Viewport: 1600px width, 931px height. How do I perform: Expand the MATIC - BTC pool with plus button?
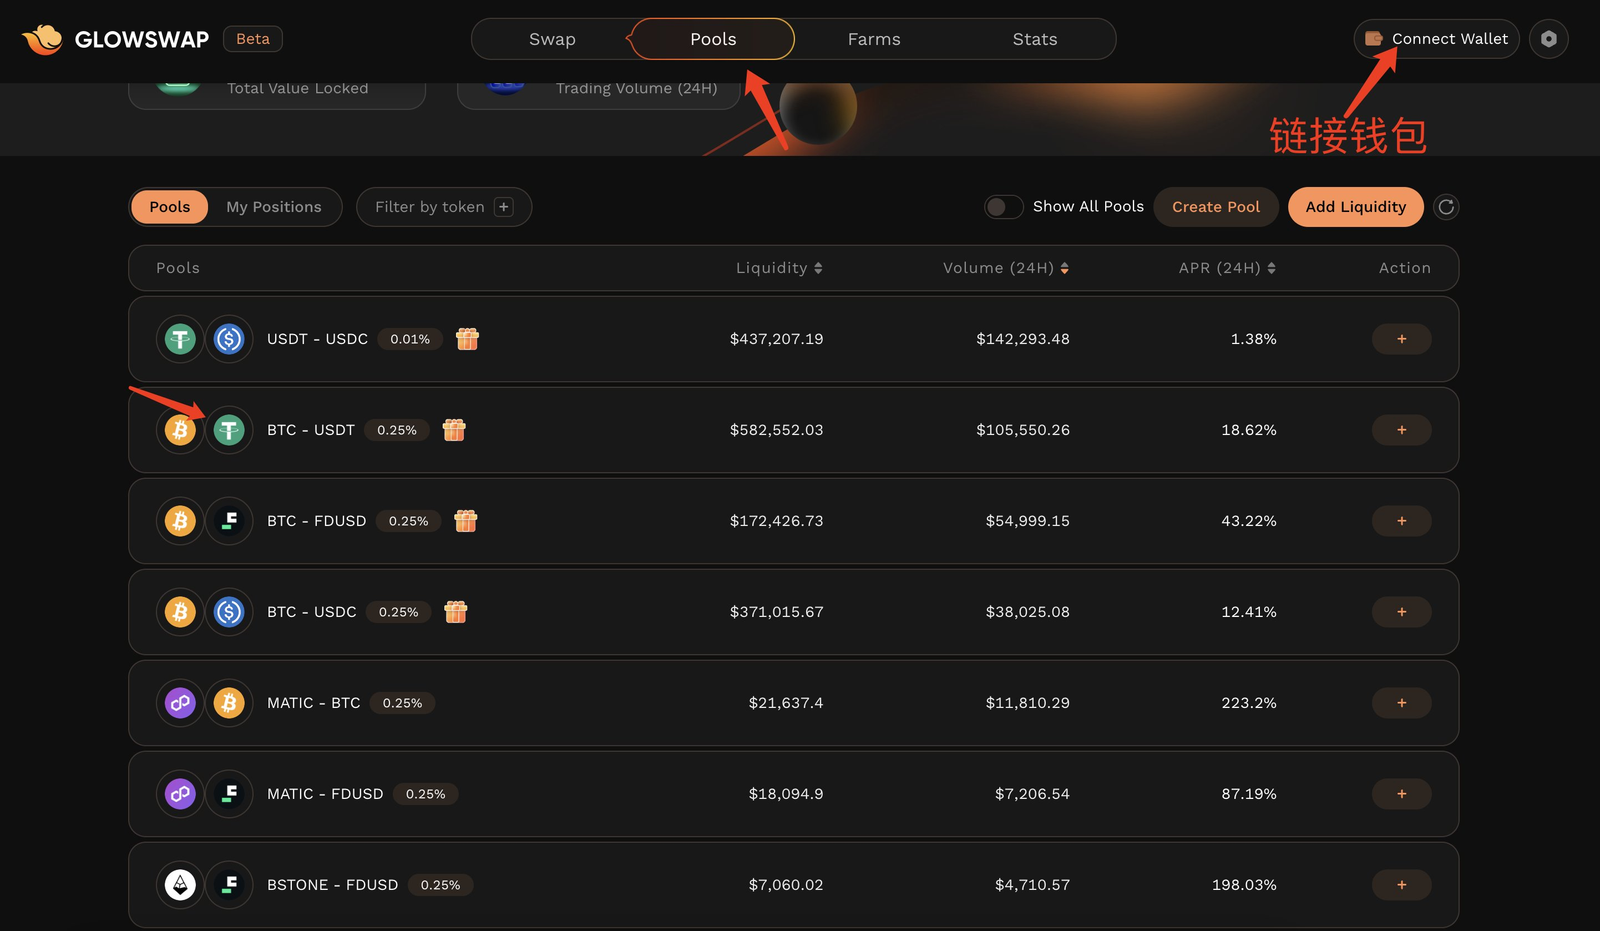[1401, 703]
